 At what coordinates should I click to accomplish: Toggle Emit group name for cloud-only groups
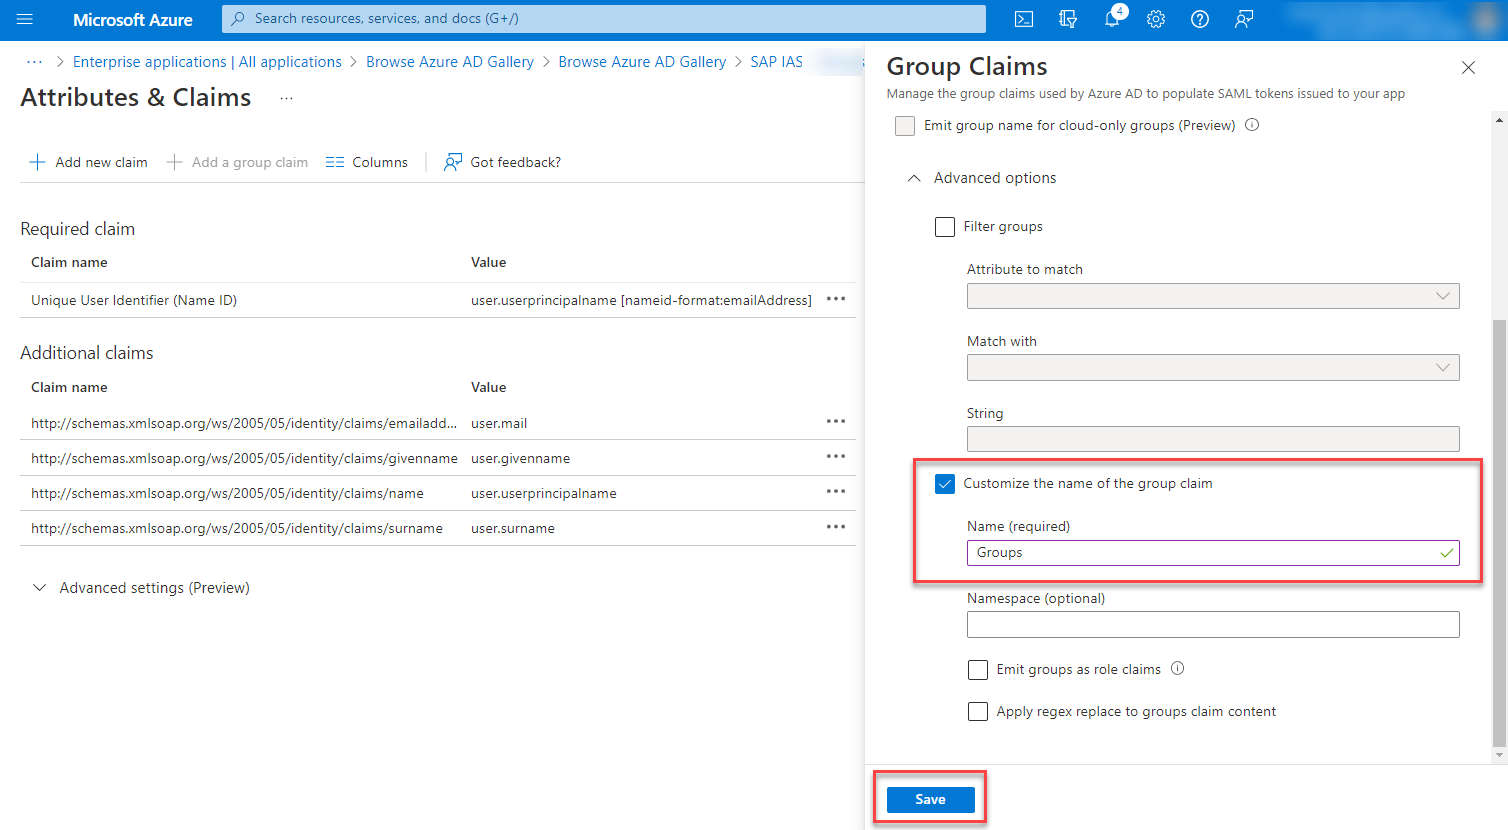[x=905, y=126]
